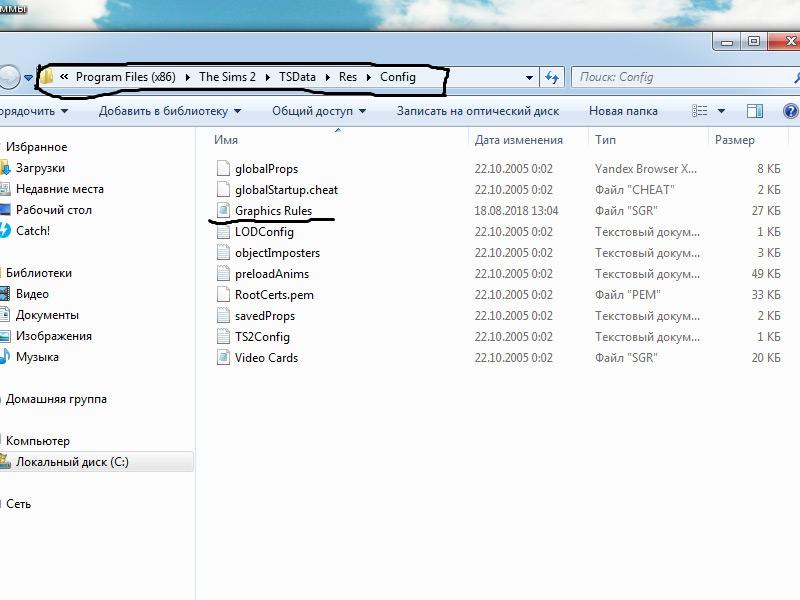Expand the Res breadcrumb arrow
Image resolution: width=800 pixels, height=600 pixels.
click(369, 77)
